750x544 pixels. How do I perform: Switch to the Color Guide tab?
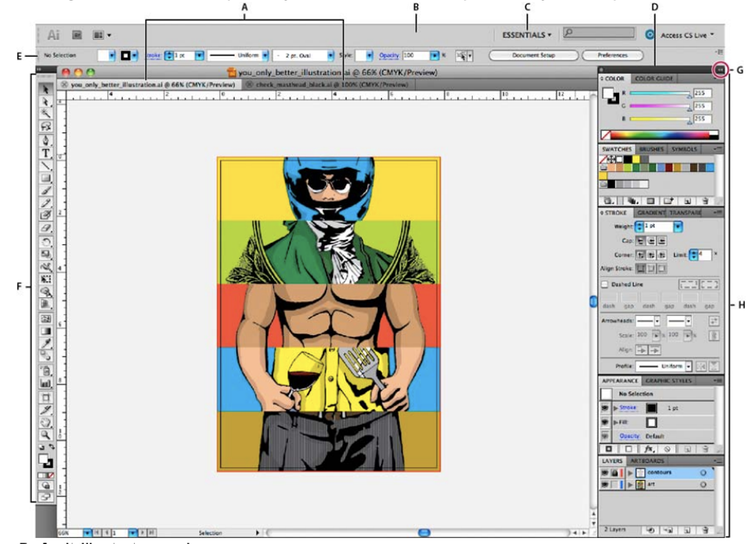point(653,78)
